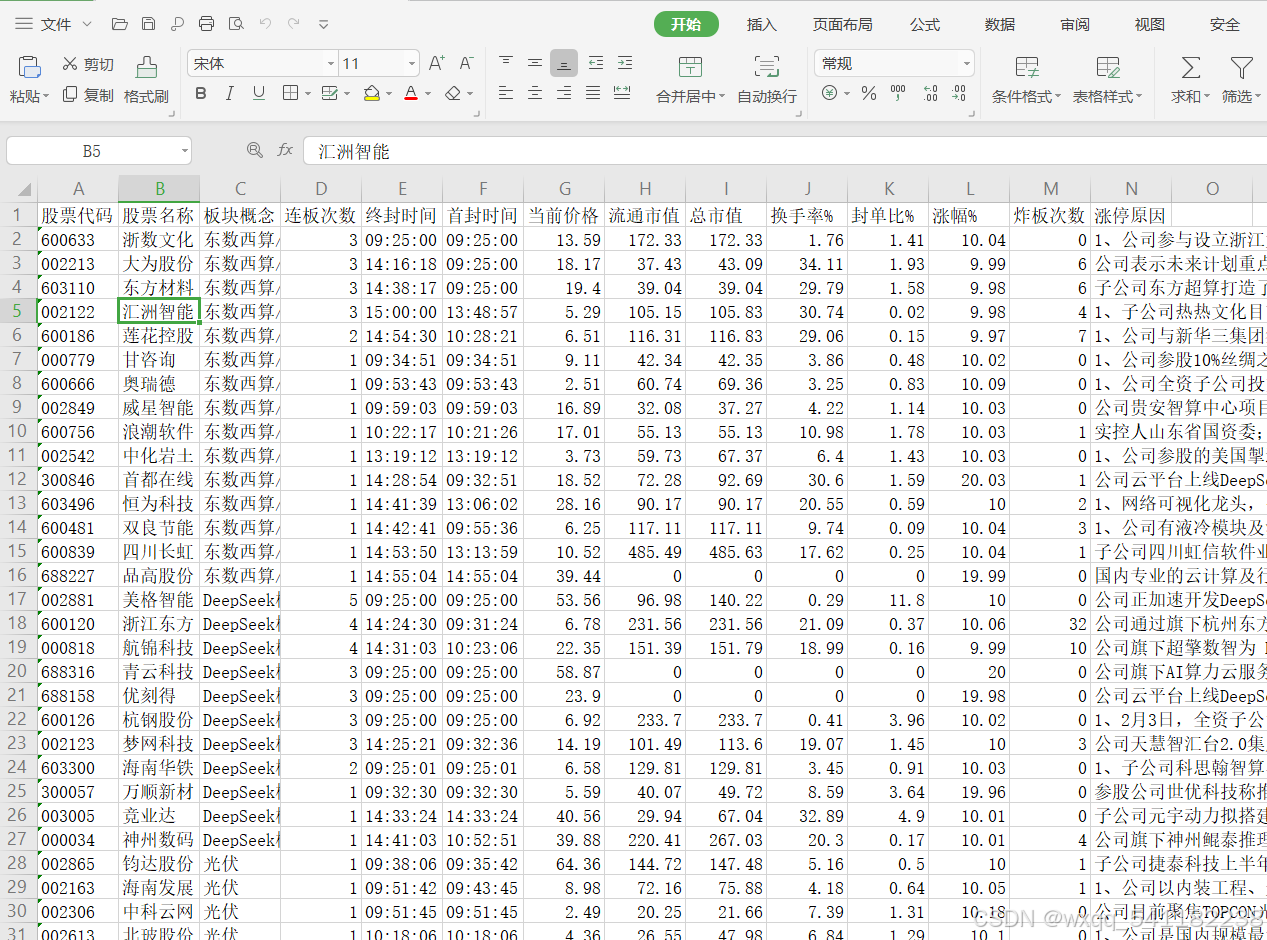Open the font size 11 dropdown
1267x940 pixels.
[x=411, y=64]
